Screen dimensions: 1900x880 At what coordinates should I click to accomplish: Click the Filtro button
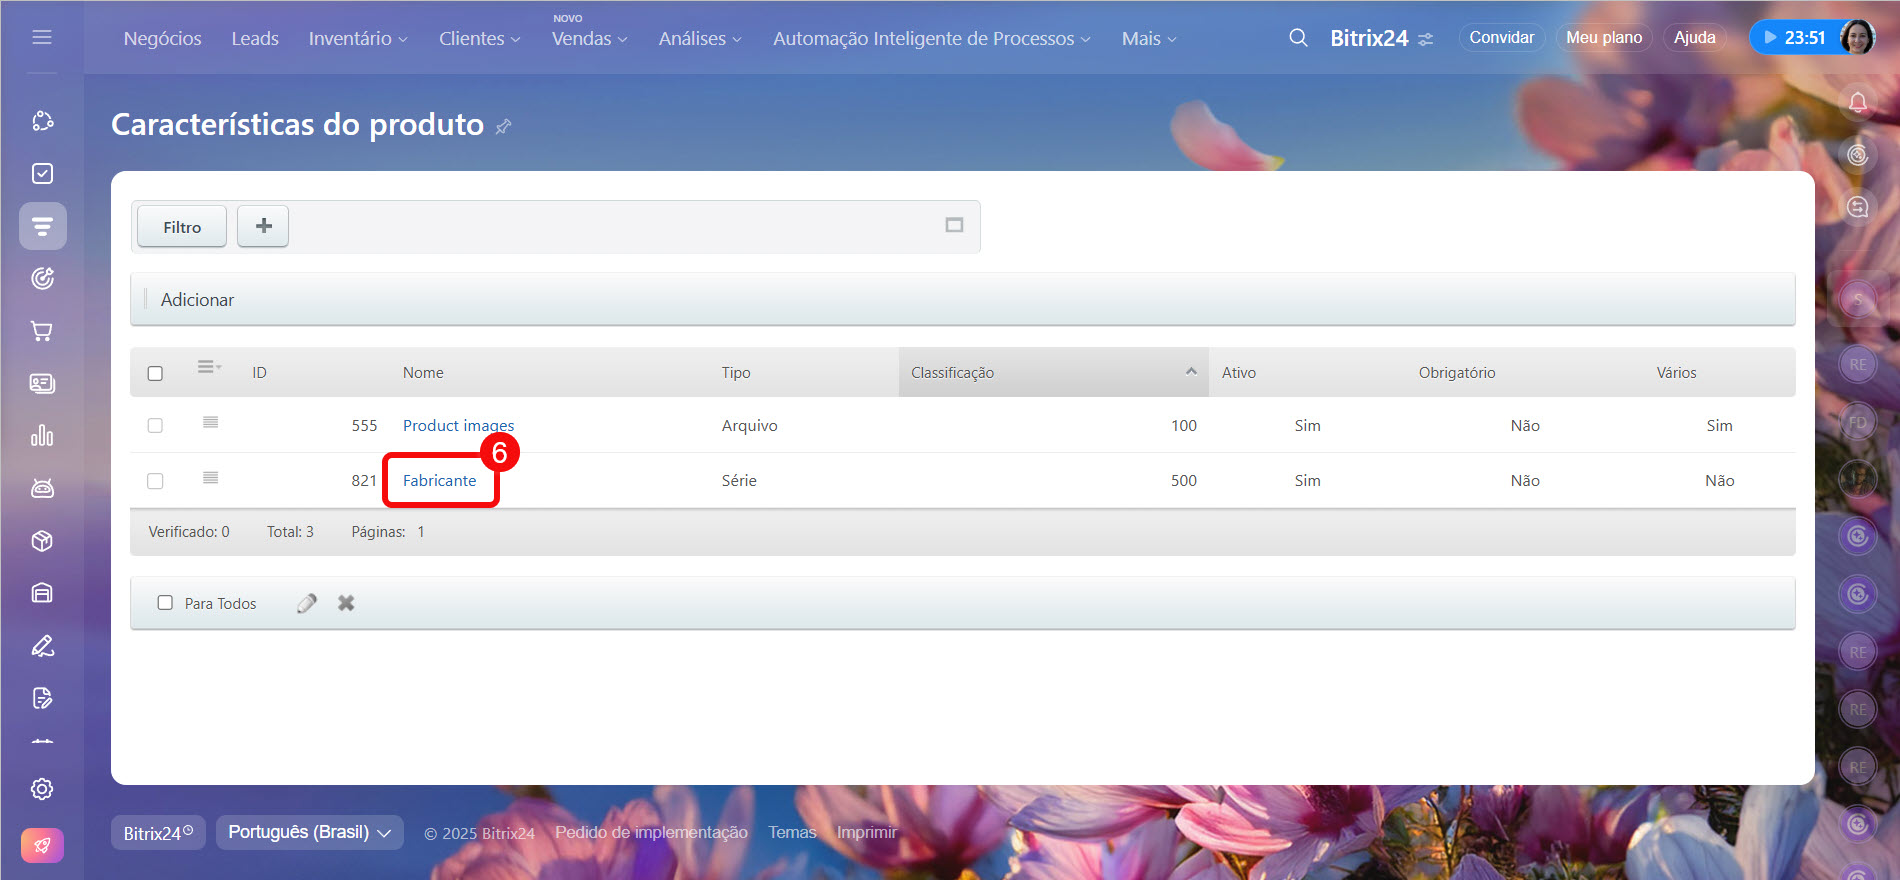point(182,227)
